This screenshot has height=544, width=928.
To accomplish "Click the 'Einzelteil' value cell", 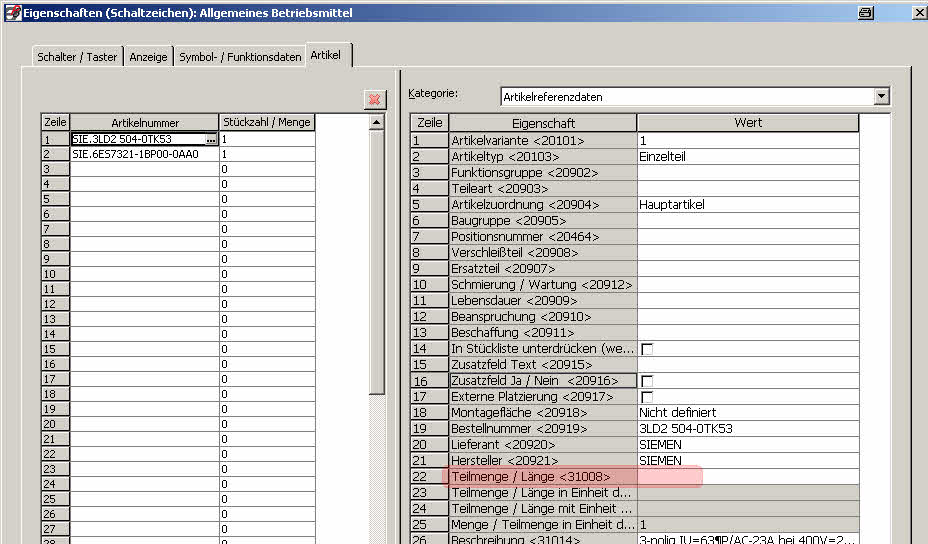I will [x=748, y=156].
